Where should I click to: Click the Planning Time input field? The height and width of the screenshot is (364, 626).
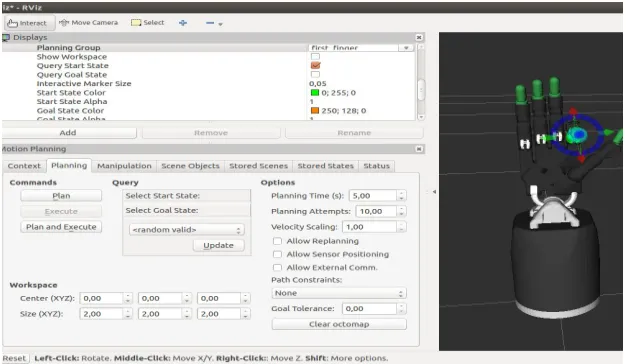373,196
